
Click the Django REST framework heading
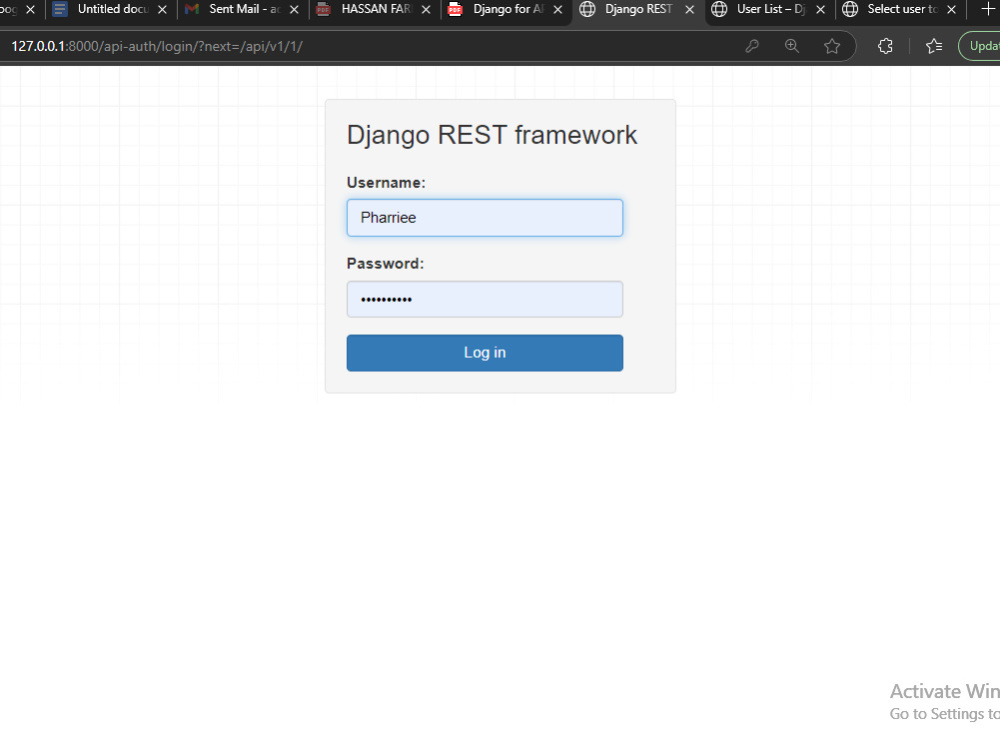pos(492,135)
